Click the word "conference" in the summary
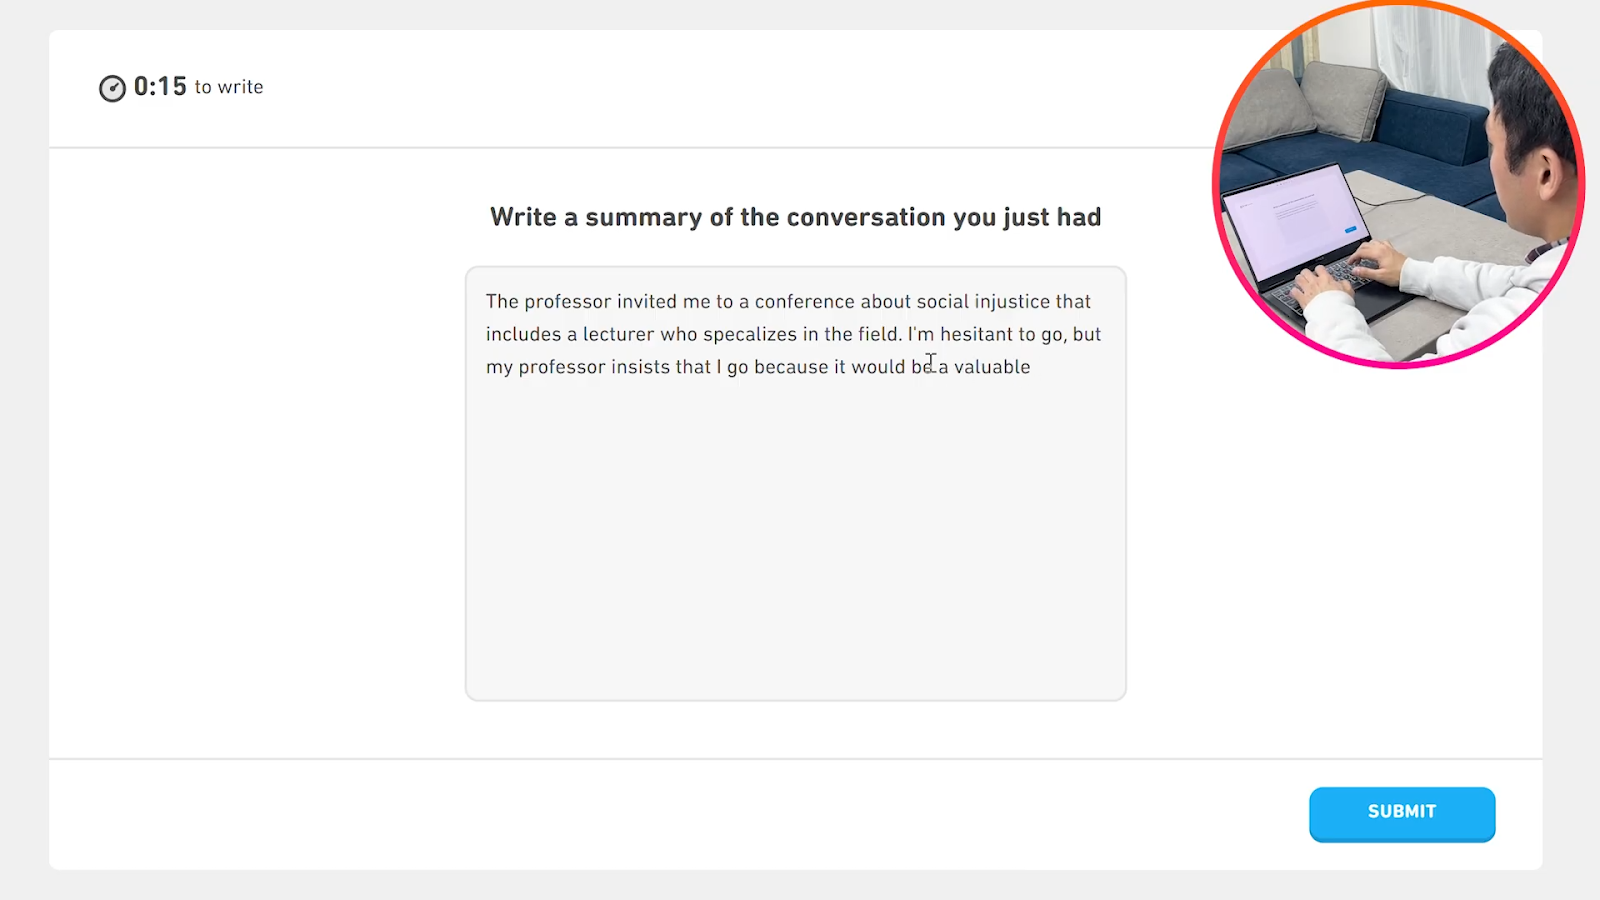Screen dimensions: 1600x900 [804, 302]
